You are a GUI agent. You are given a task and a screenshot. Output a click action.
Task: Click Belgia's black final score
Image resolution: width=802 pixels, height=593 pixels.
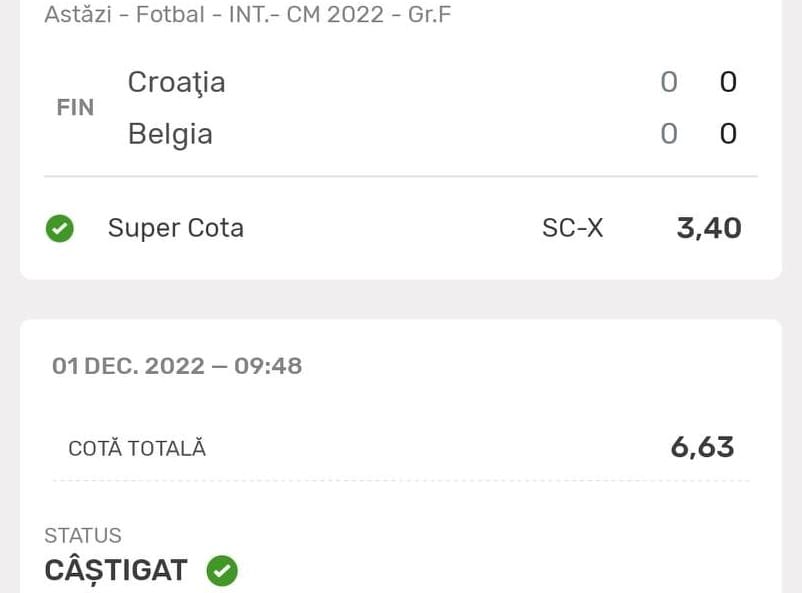pyautogui.click(x=728, y=134)
